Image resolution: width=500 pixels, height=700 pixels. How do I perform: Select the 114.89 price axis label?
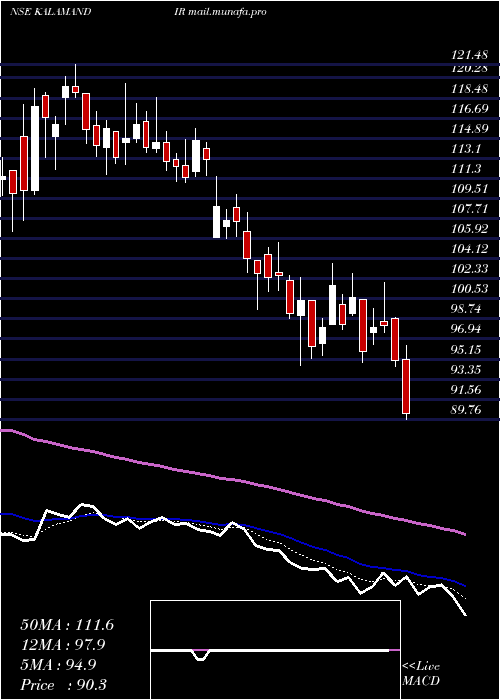click(x=469, y=129)
